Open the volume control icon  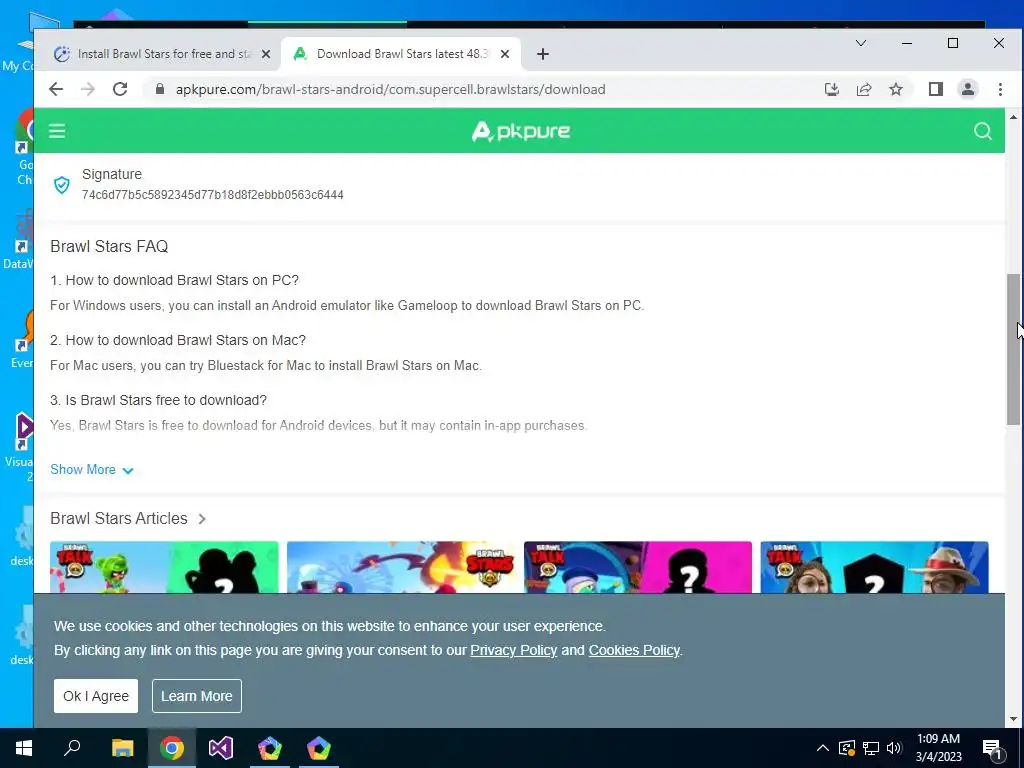pos(894,748)
